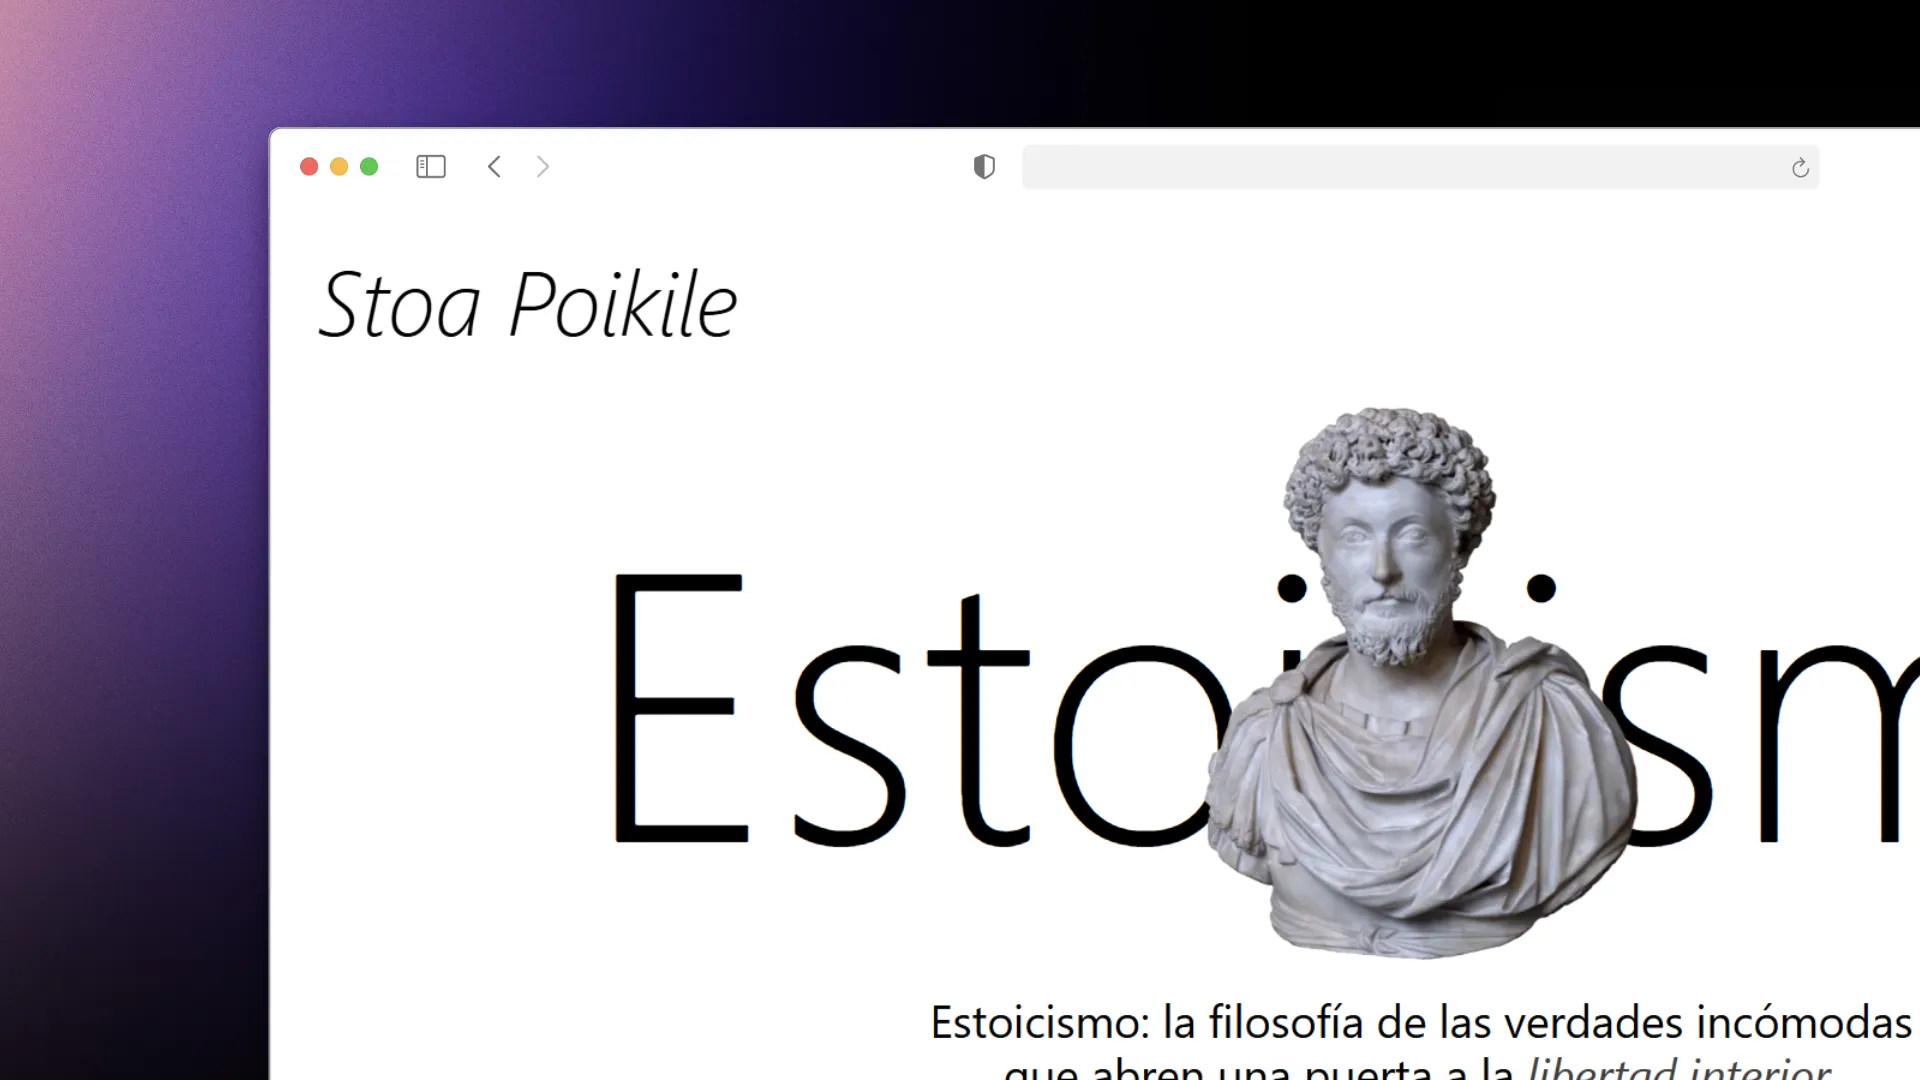Click the grayed-out forward navigation chevron

(x=542, y=167)
